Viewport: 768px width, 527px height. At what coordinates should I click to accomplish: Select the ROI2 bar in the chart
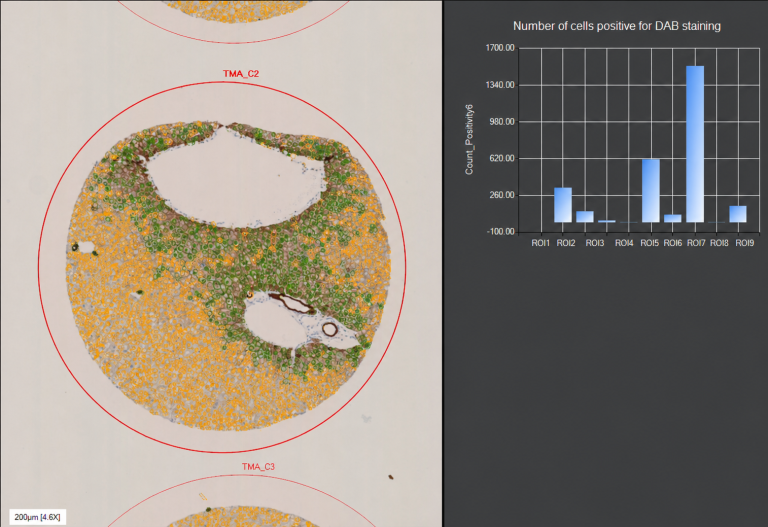[x=563, y=205]
